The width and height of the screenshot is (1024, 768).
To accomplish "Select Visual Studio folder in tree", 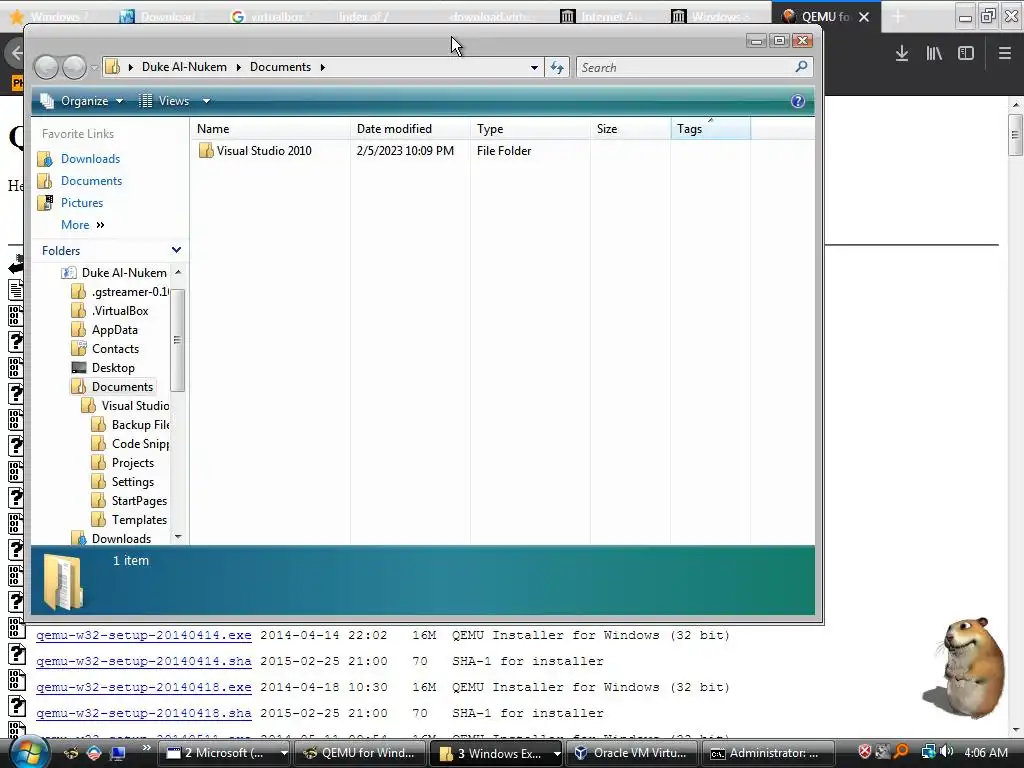I will point(135,406).
